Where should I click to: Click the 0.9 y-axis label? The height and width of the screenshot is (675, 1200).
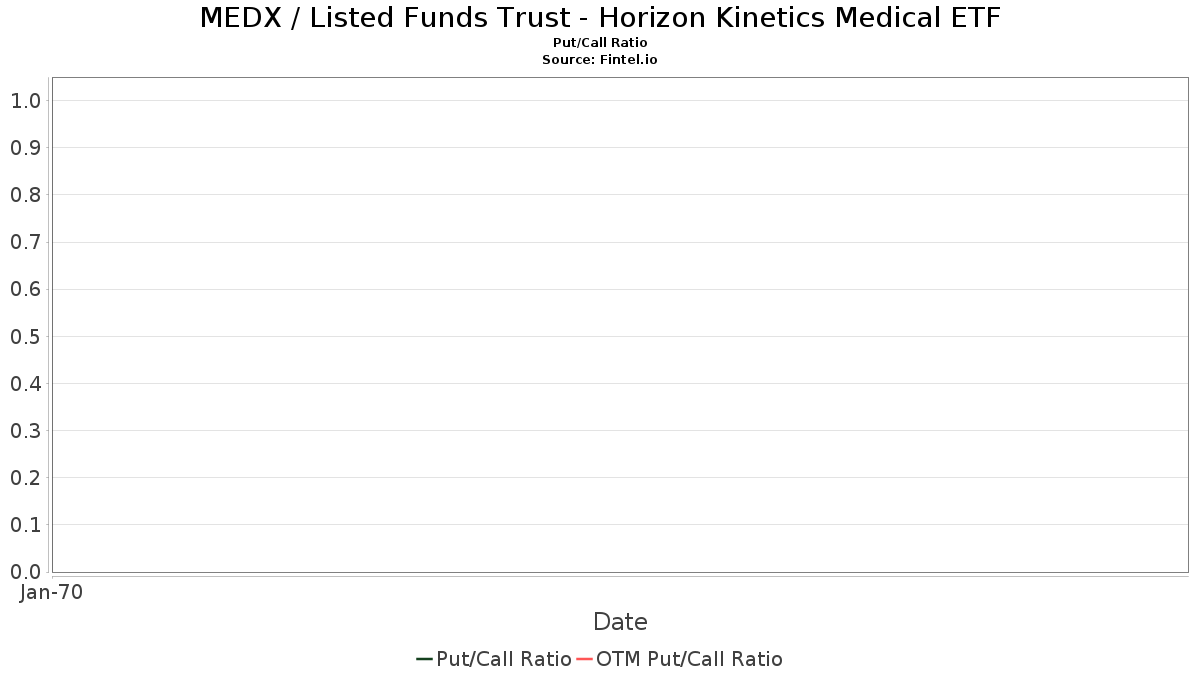click(x=25, y=147)
